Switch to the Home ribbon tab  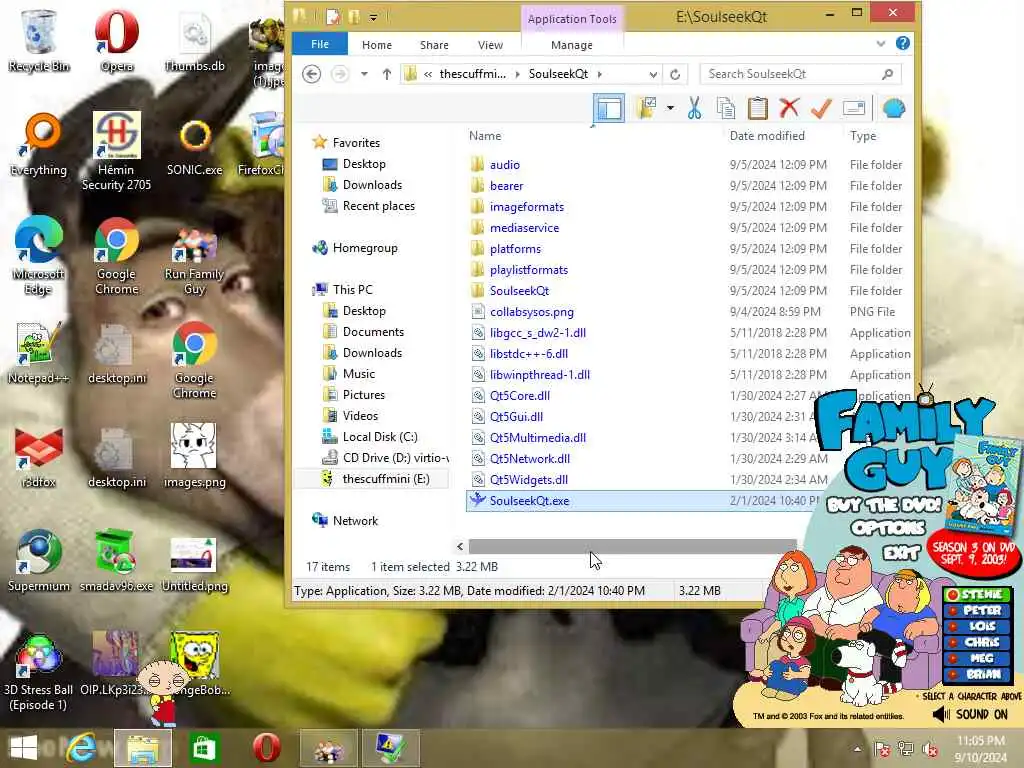pyautogui.click(x=377, y=45)
